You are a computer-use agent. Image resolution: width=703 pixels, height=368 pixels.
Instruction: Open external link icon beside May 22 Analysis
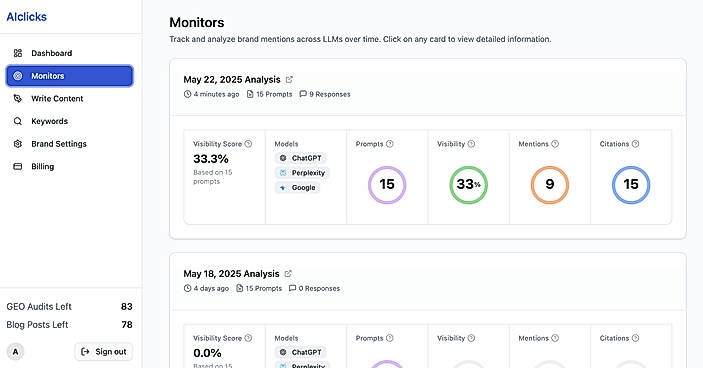(x=289, y=79)
